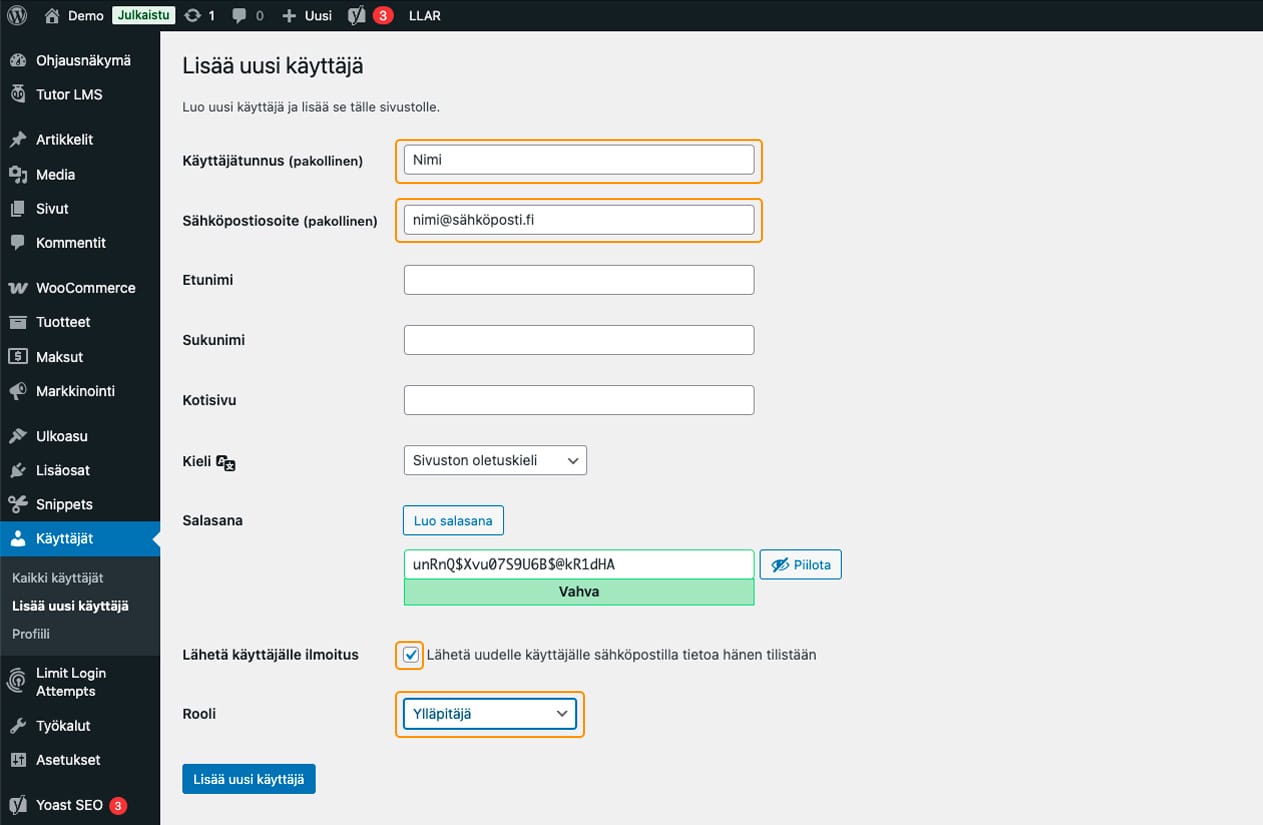Image resolution: width=1263 pixels, height=825 pixels.
Task: Open the Rooli dropdown showing Ylläpitäjä
Action: (x=490, y=714)
